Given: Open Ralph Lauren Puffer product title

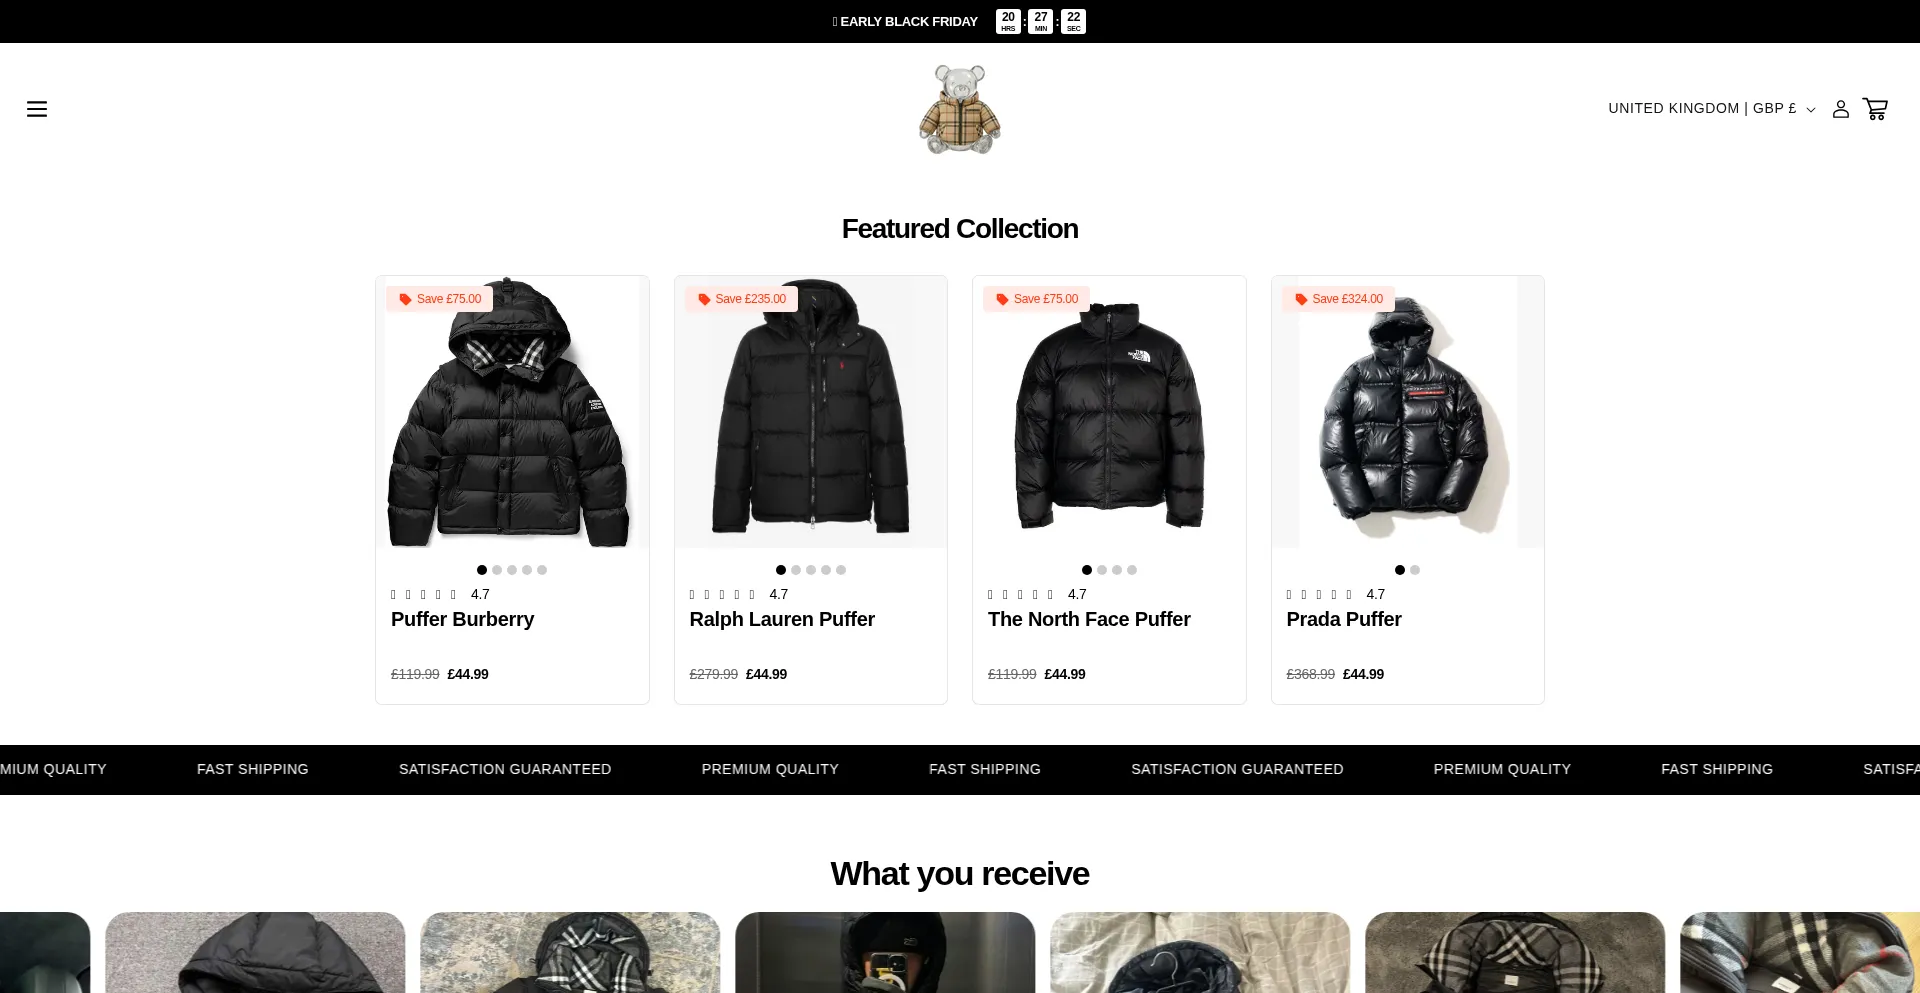Looking at the screenshot, I should [x=782, y=619].
